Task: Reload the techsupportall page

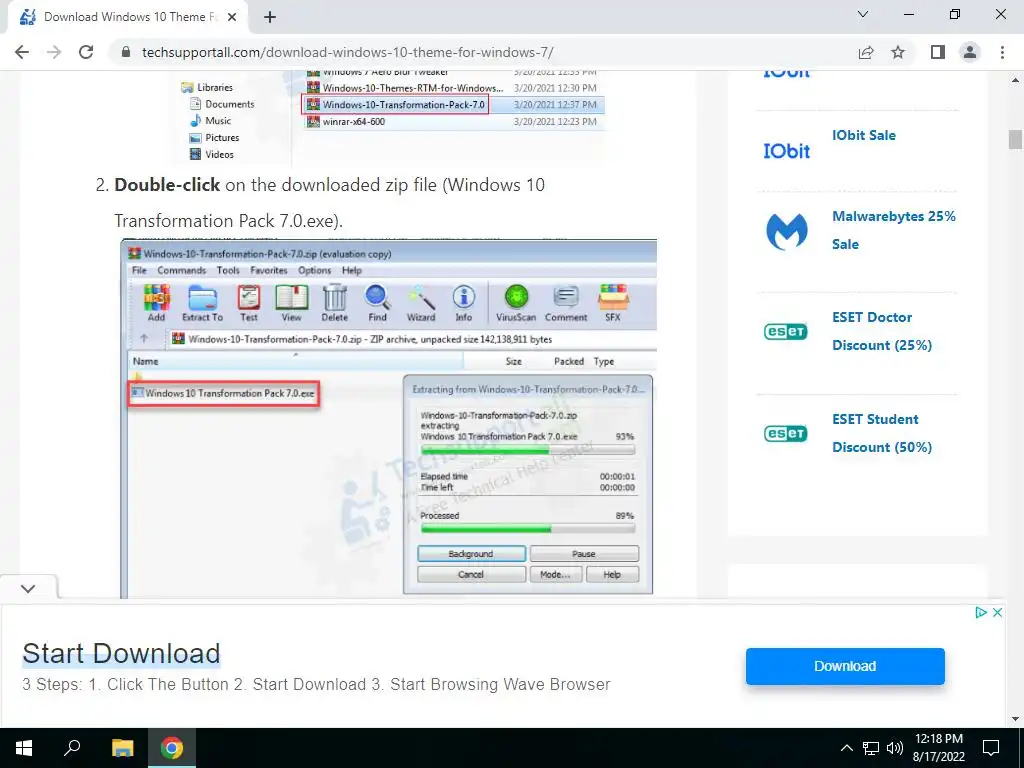Action: 86,52
